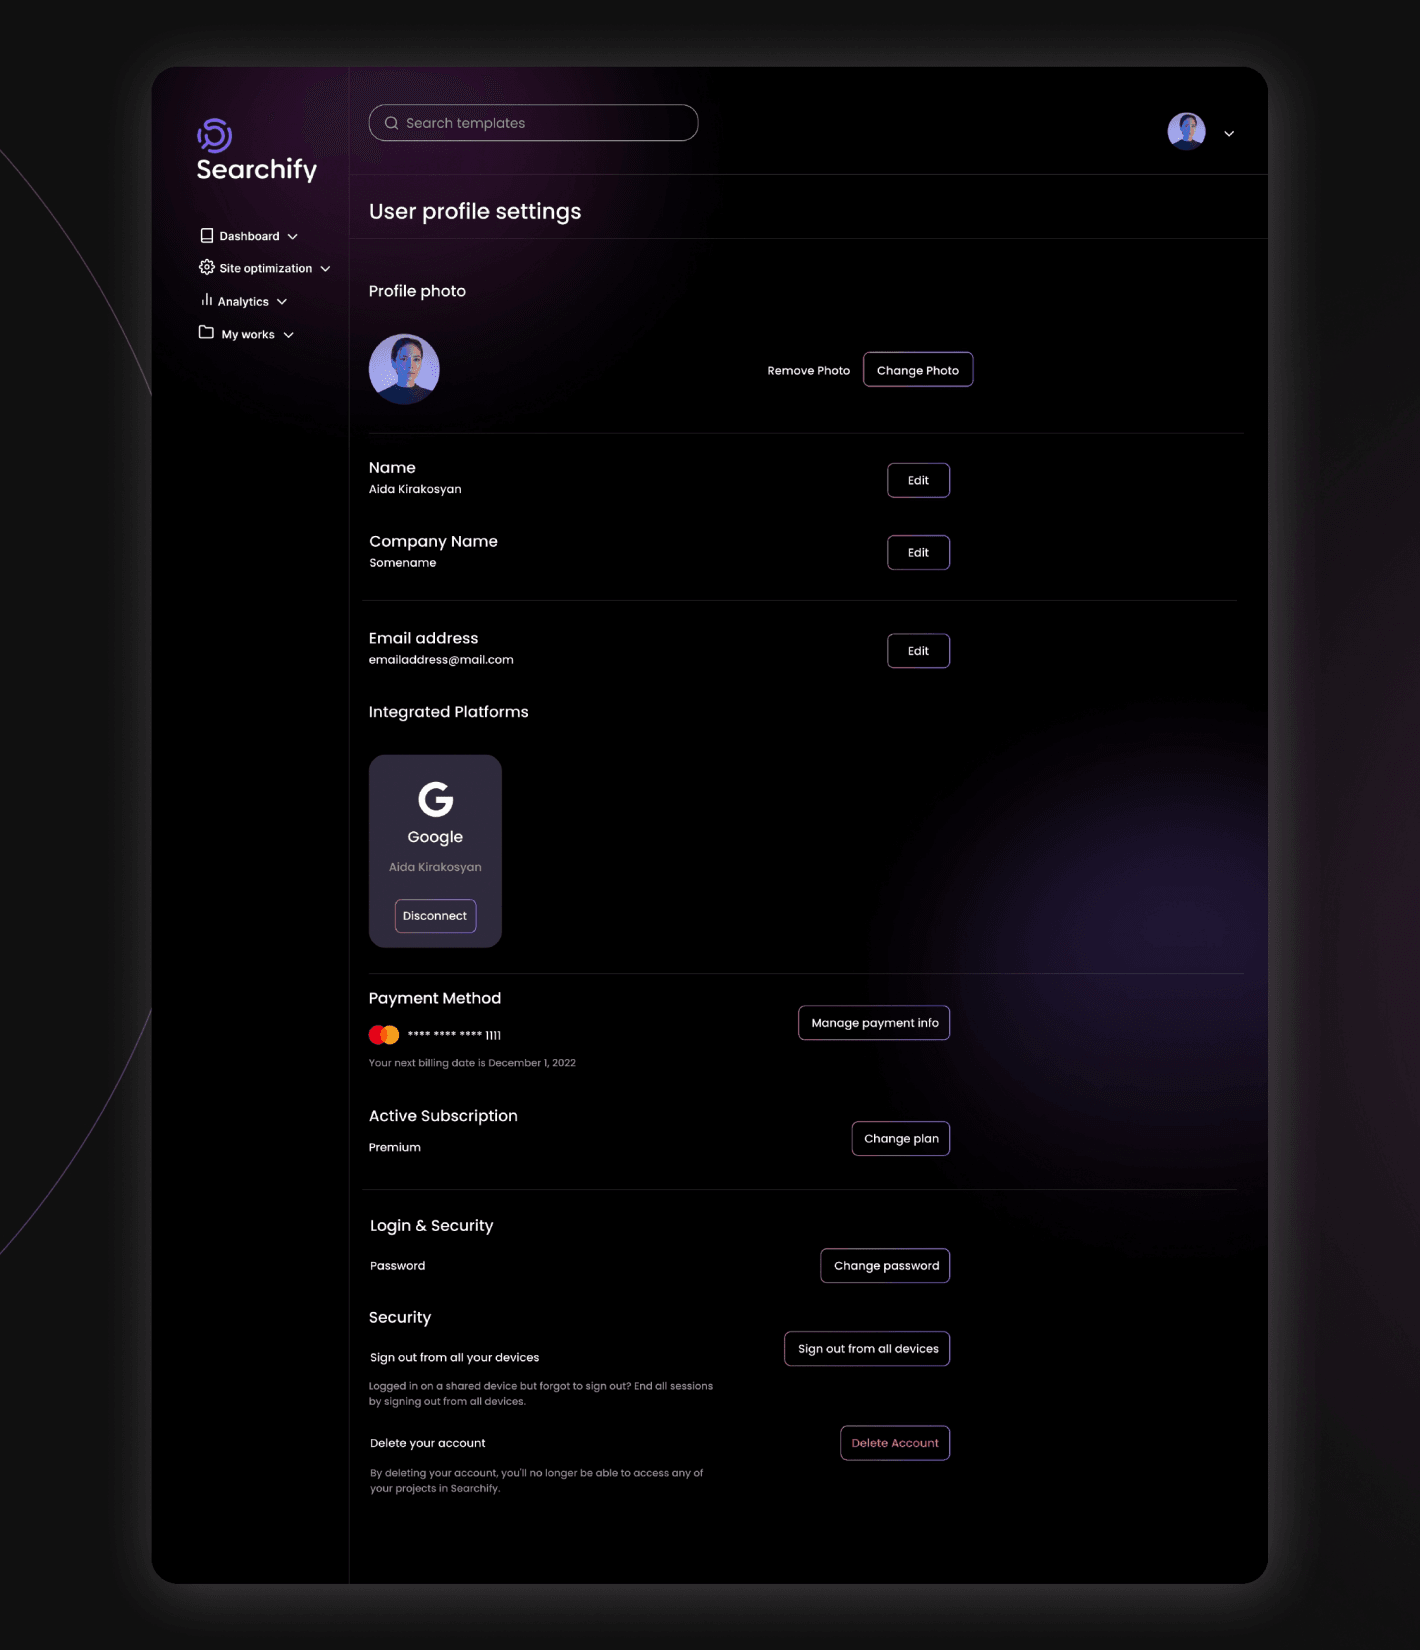Edit the Company Name
This screenshot has height=1650, width=1420.
(x=918, y=552)
